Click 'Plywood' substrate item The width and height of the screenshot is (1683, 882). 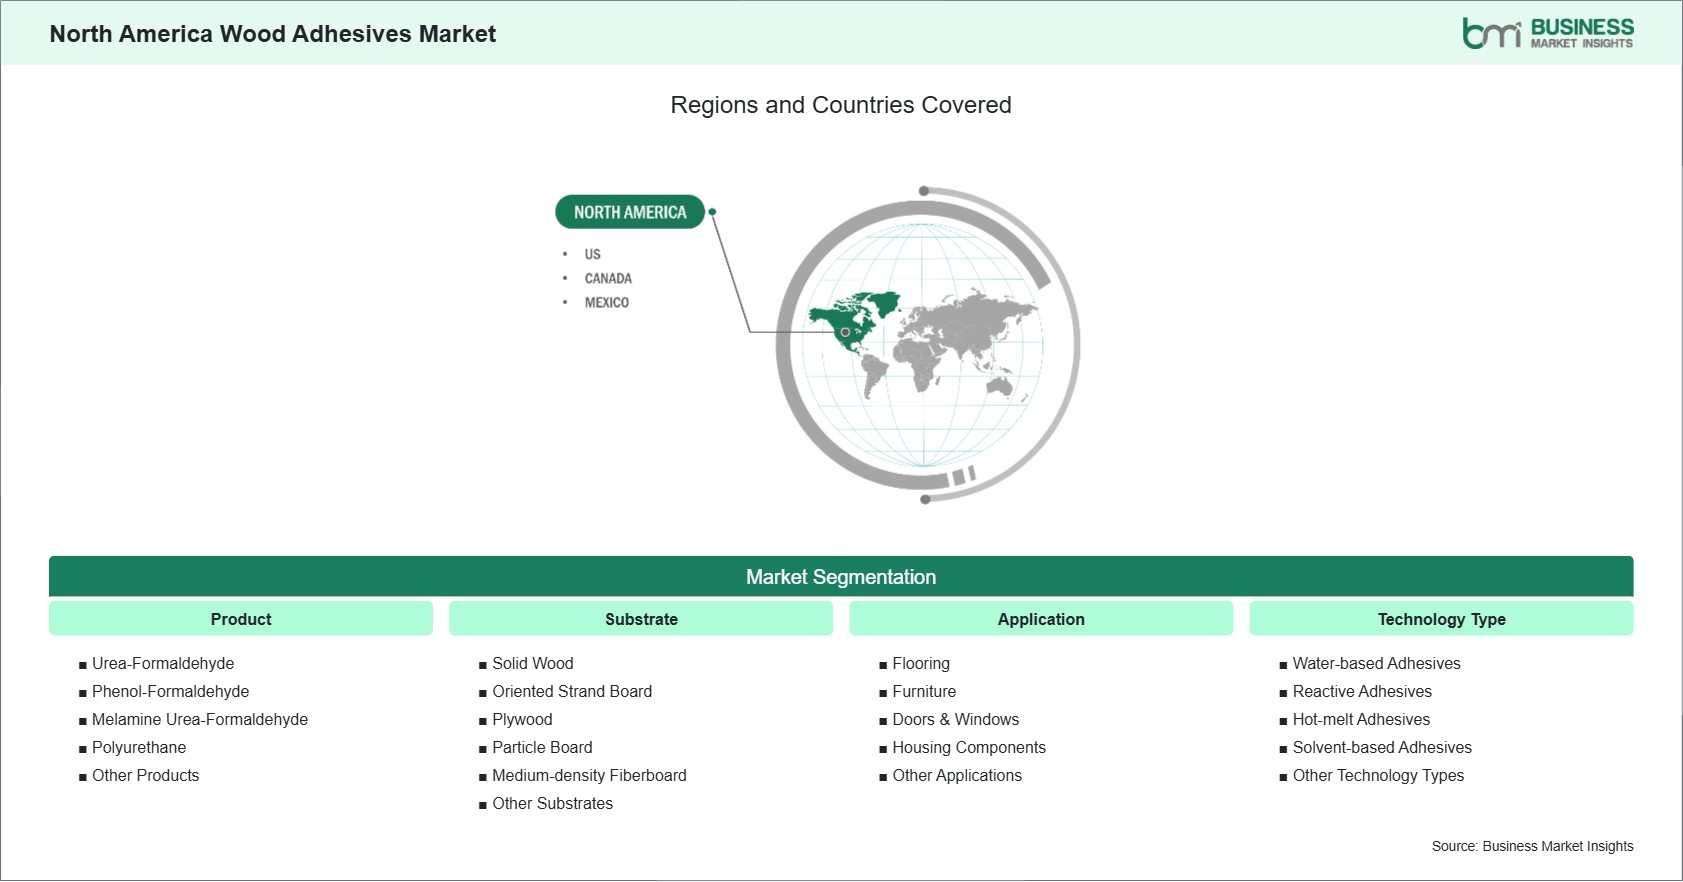coord(522,719)
